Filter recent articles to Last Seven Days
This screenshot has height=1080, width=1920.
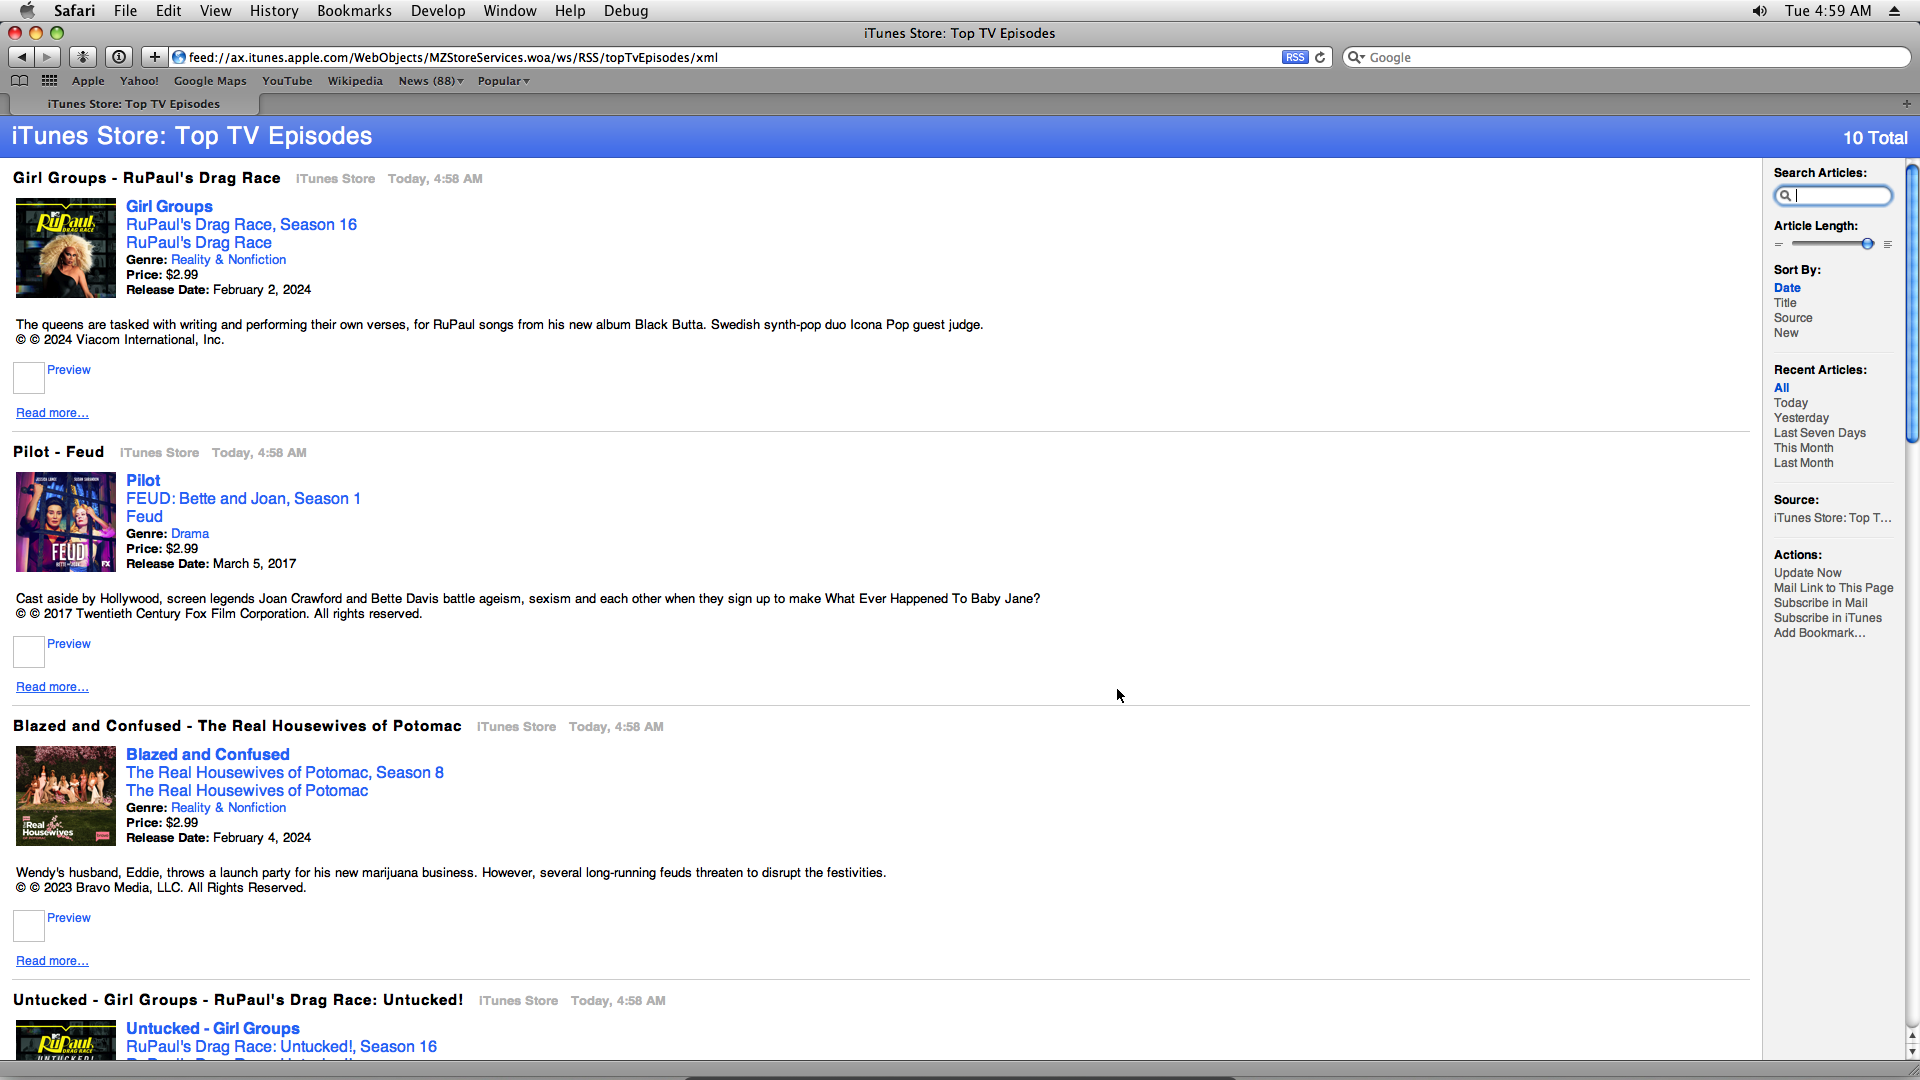tap(1820, 433)
